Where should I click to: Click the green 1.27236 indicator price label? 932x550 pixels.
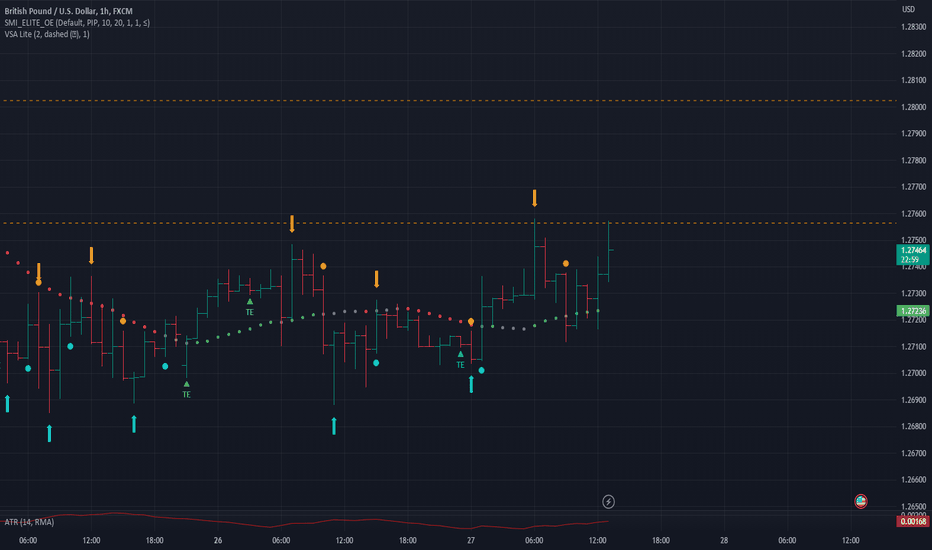(912, 311)
